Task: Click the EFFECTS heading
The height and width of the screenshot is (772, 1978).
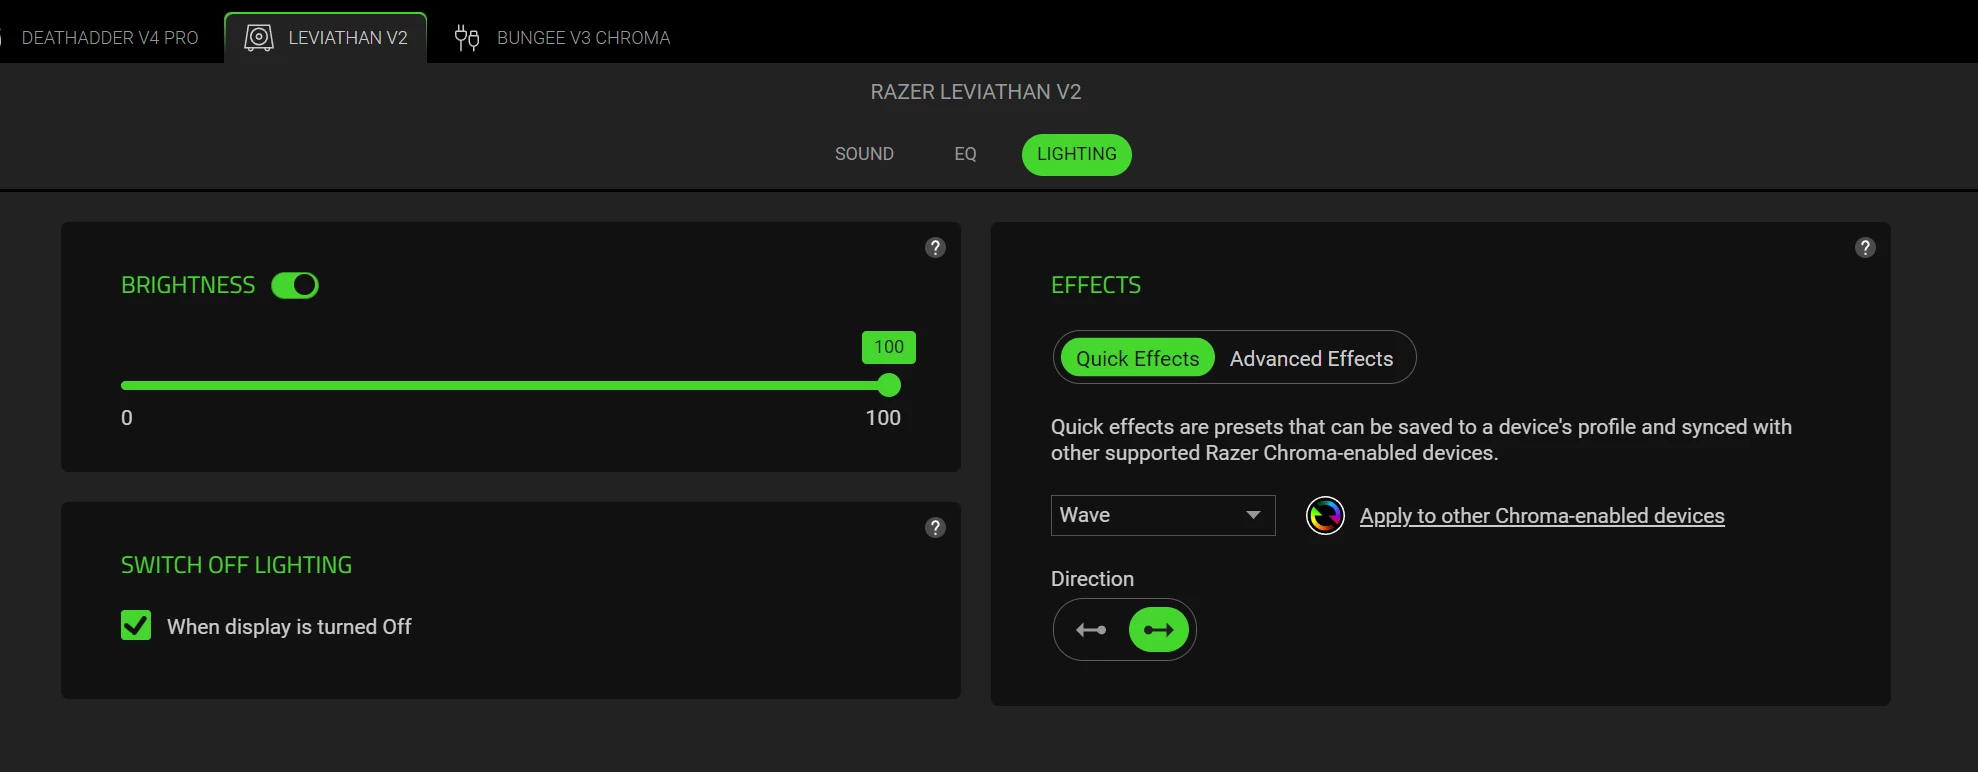Action: [x=1096, y=285]
